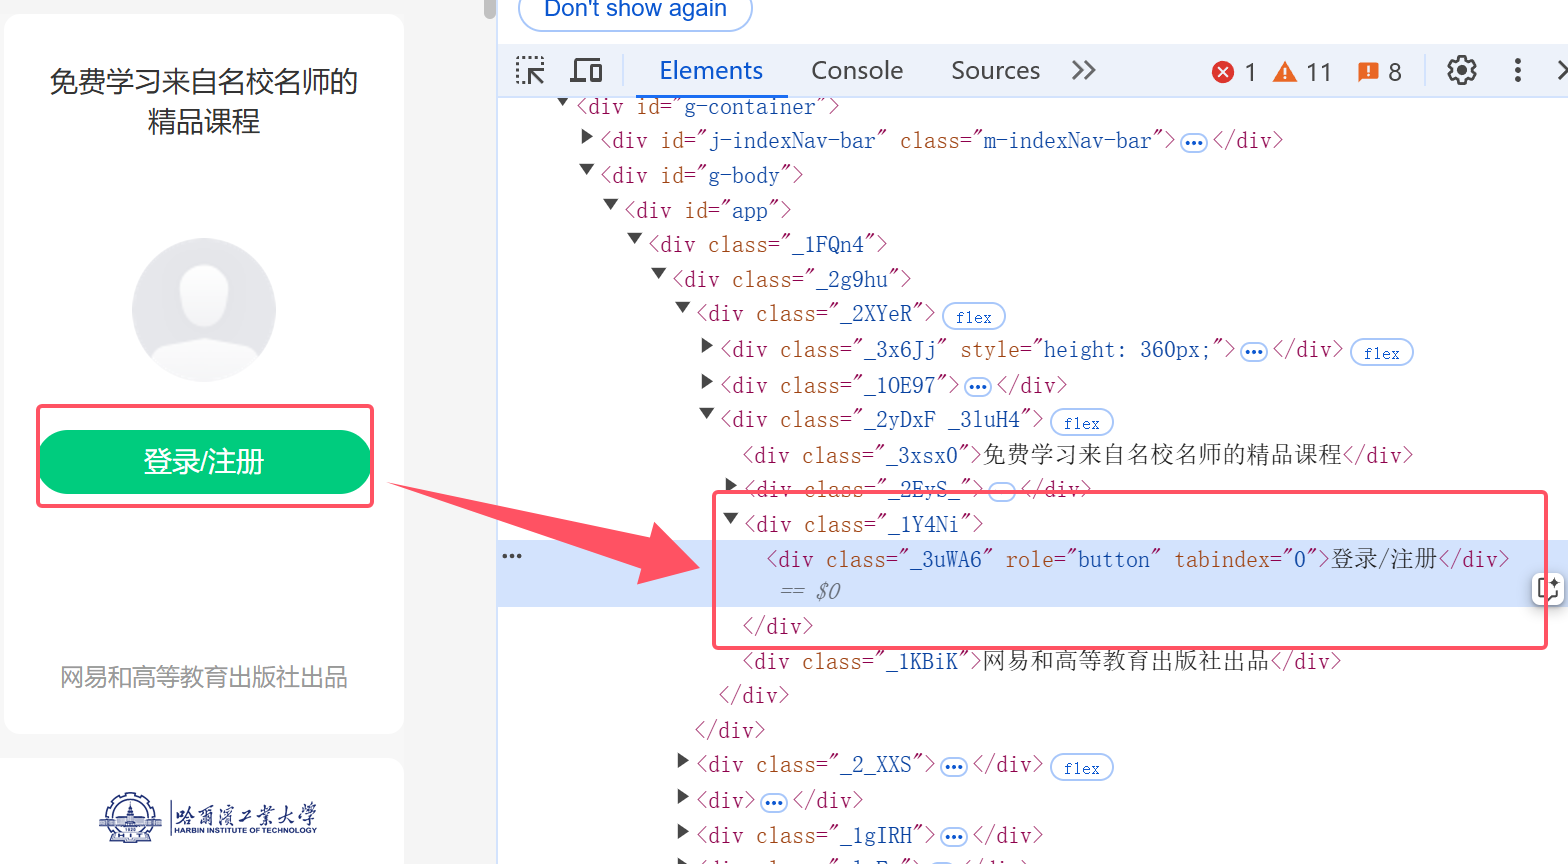Expand ellipsis of _2_XXS div
The image size is (1568, 864).
pyautogui.click(x=954, y=767)
